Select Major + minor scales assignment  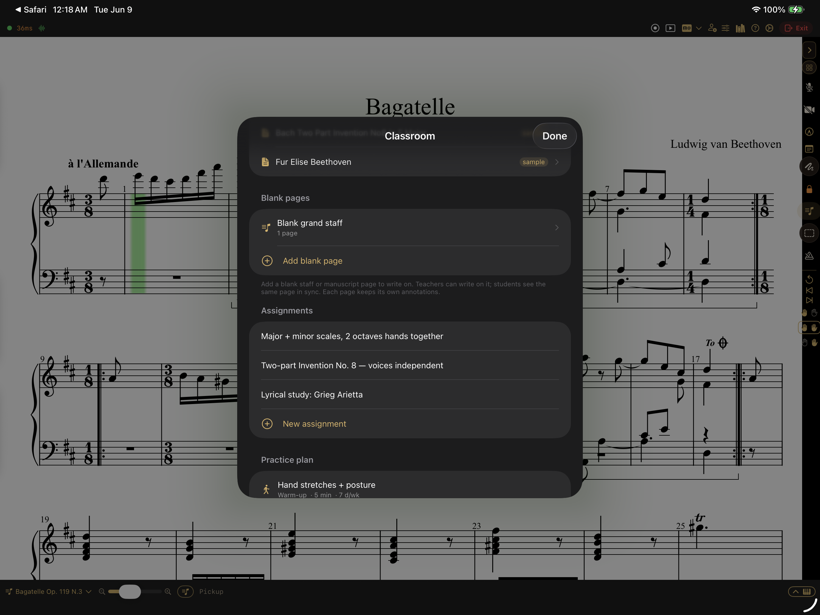(409, 336)
